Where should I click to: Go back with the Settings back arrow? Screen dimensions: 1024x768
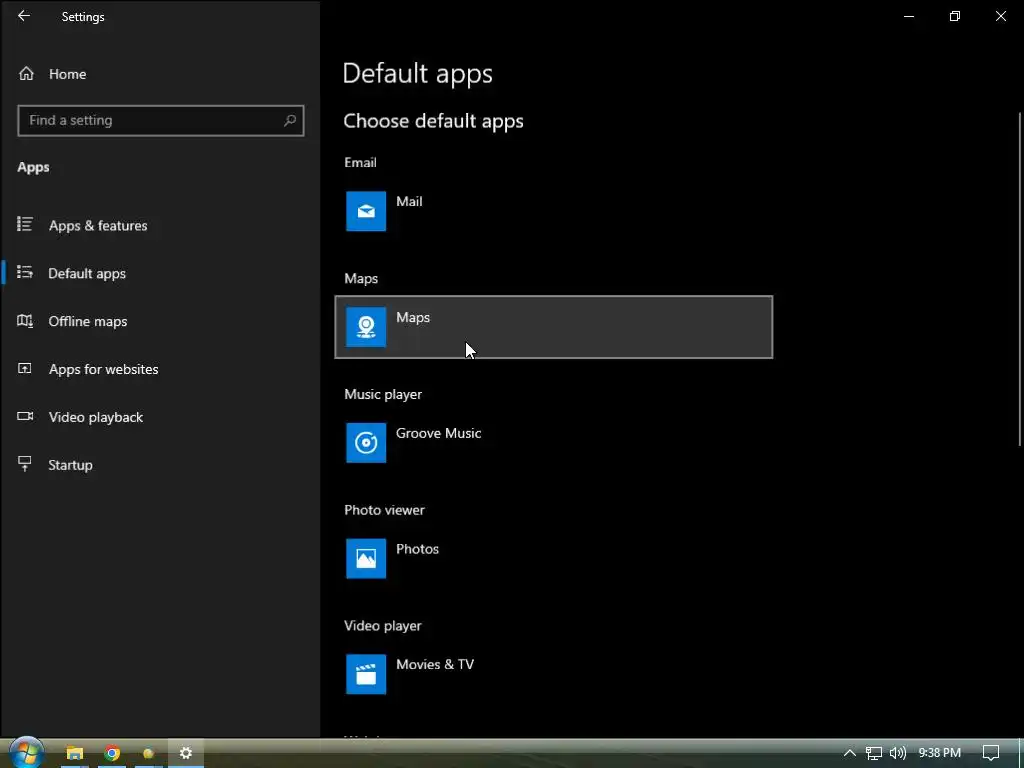(x=24, y=16)
